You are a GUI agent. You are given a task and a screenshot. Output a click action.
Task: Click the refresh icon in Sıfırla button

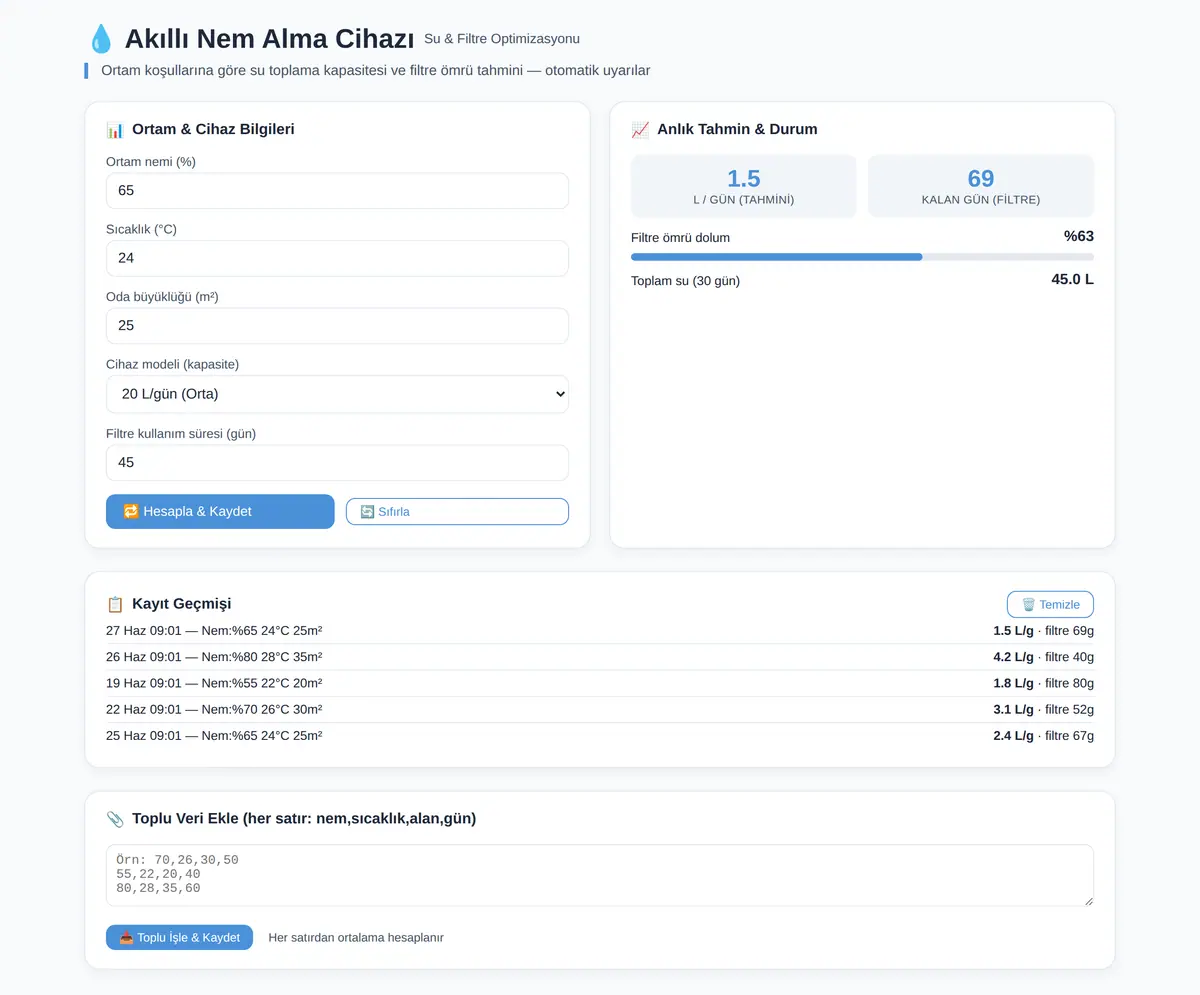[x=367, y=512]
